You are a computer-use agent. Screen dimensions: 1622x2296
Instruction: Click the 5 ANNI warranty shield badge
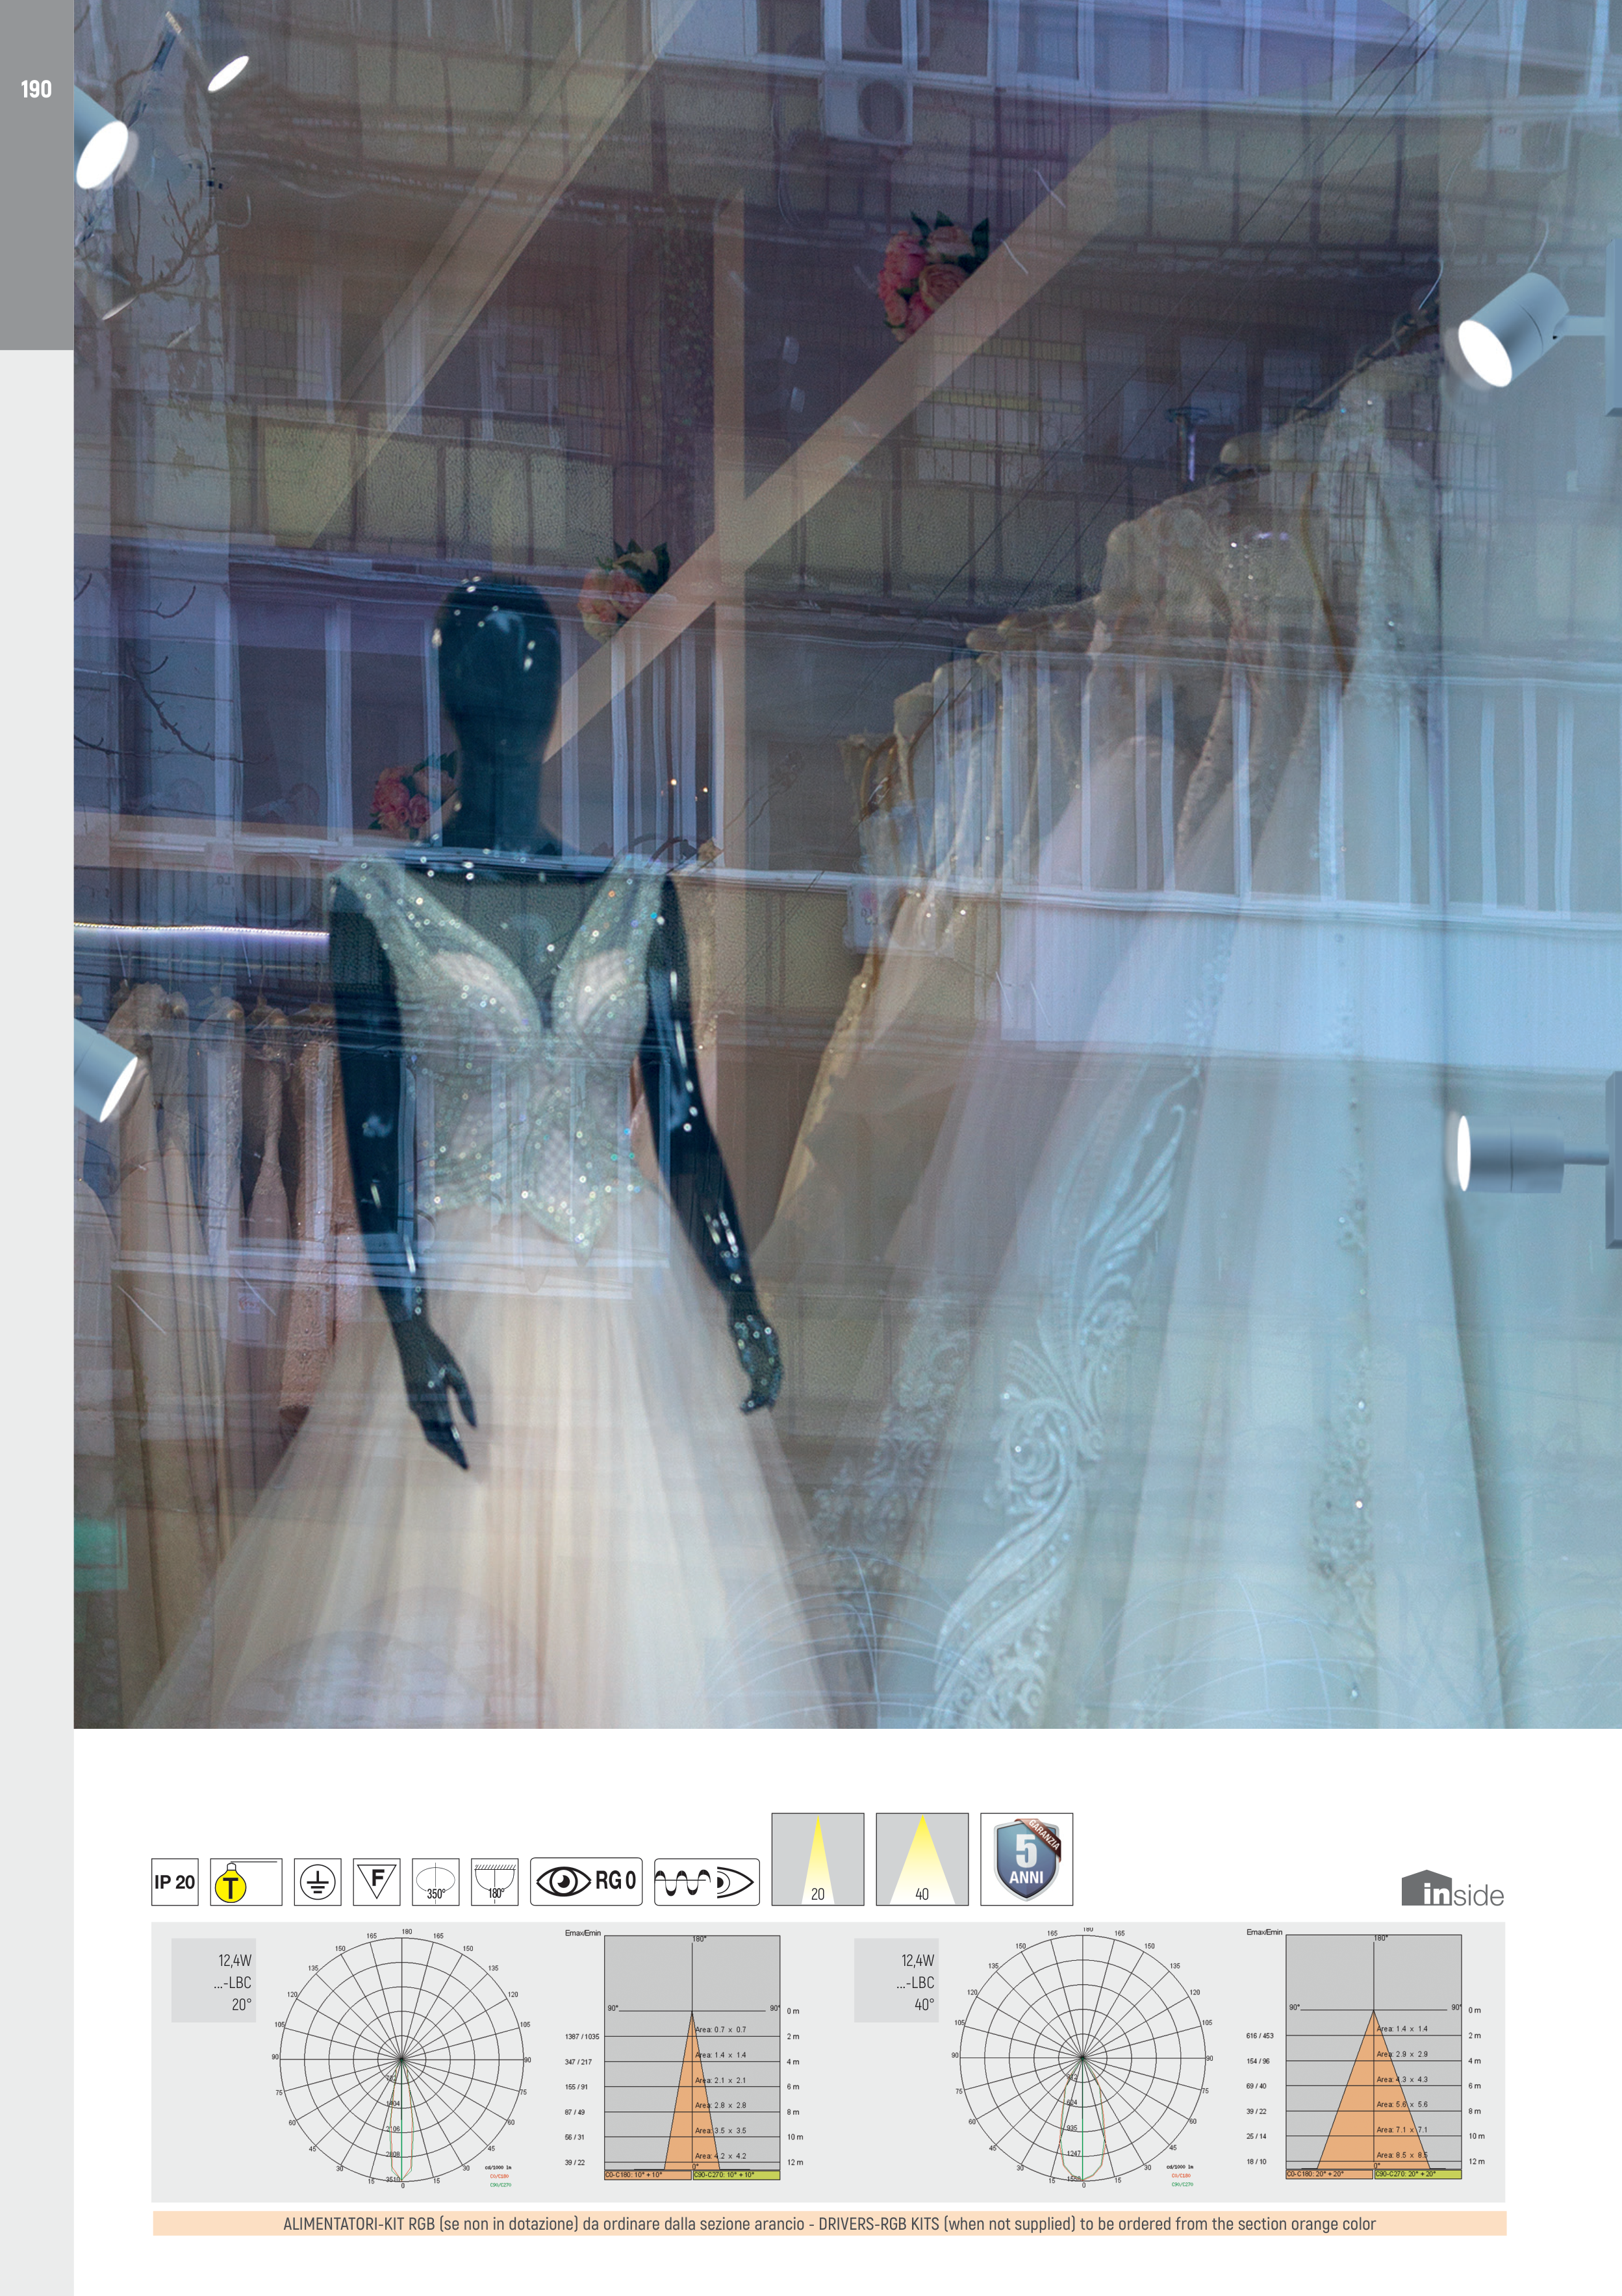1026,1859
